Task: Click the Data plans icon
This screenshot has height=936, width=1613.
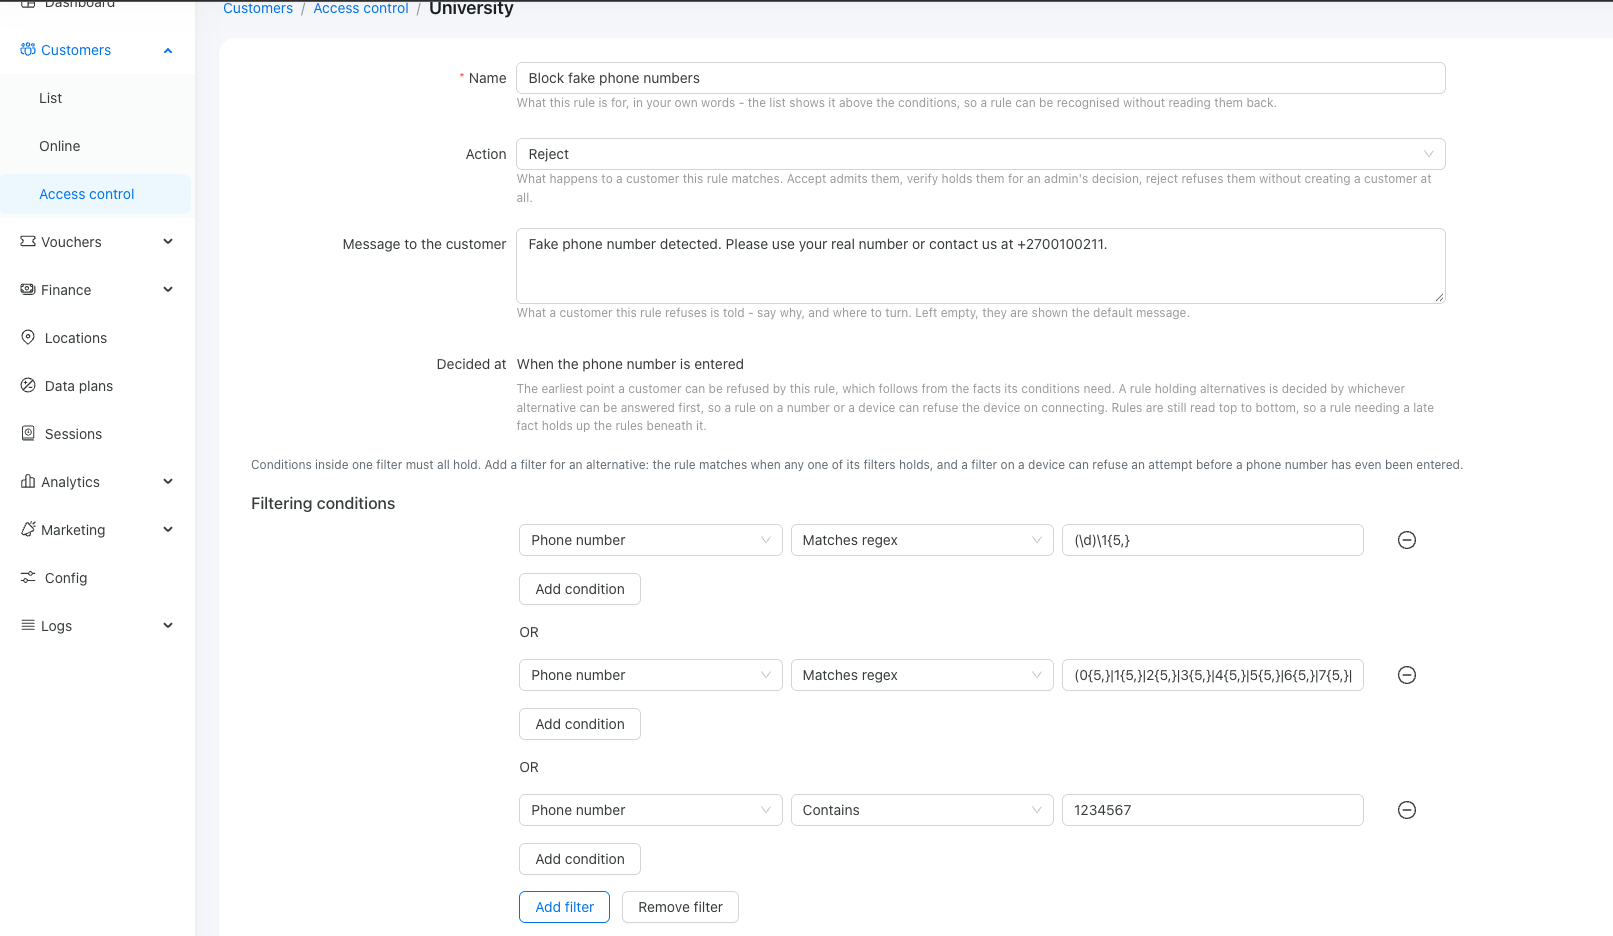Action: point(28,385)
